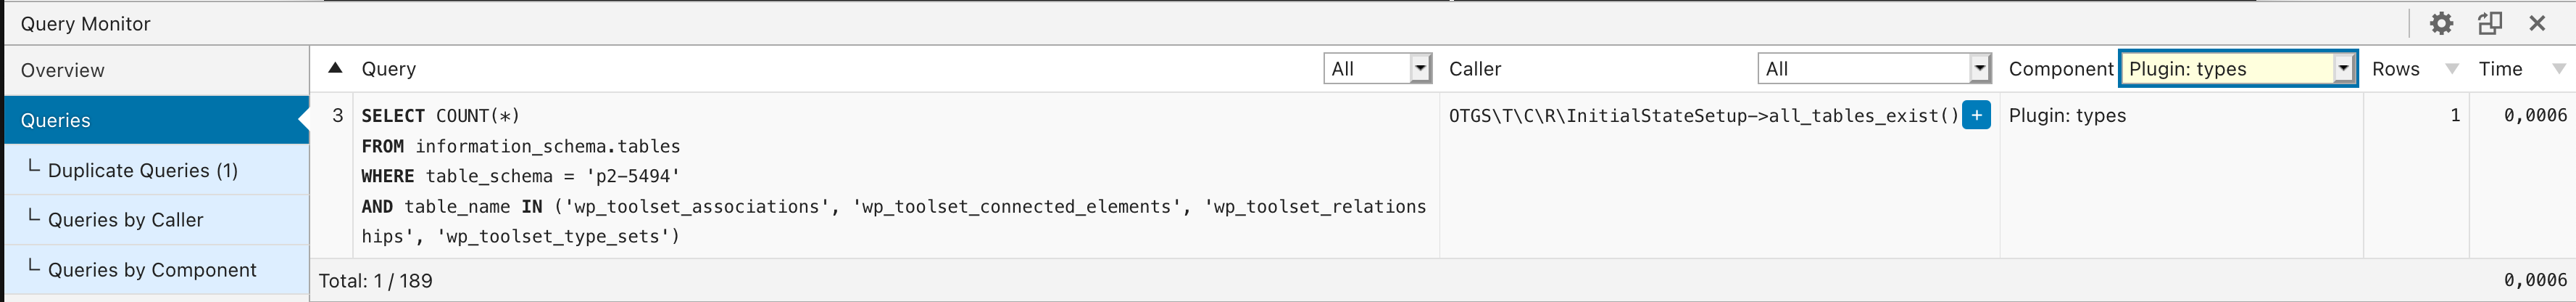Click the all_tables_exist() caller text
Screen dimensions: 2576x302
[x=1704, y=116]
